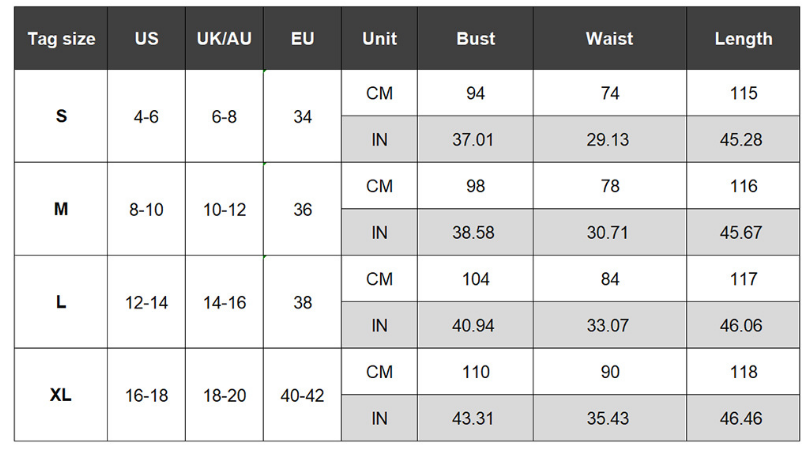Select the Bust column header
The image size is (809, 449).
475,39
